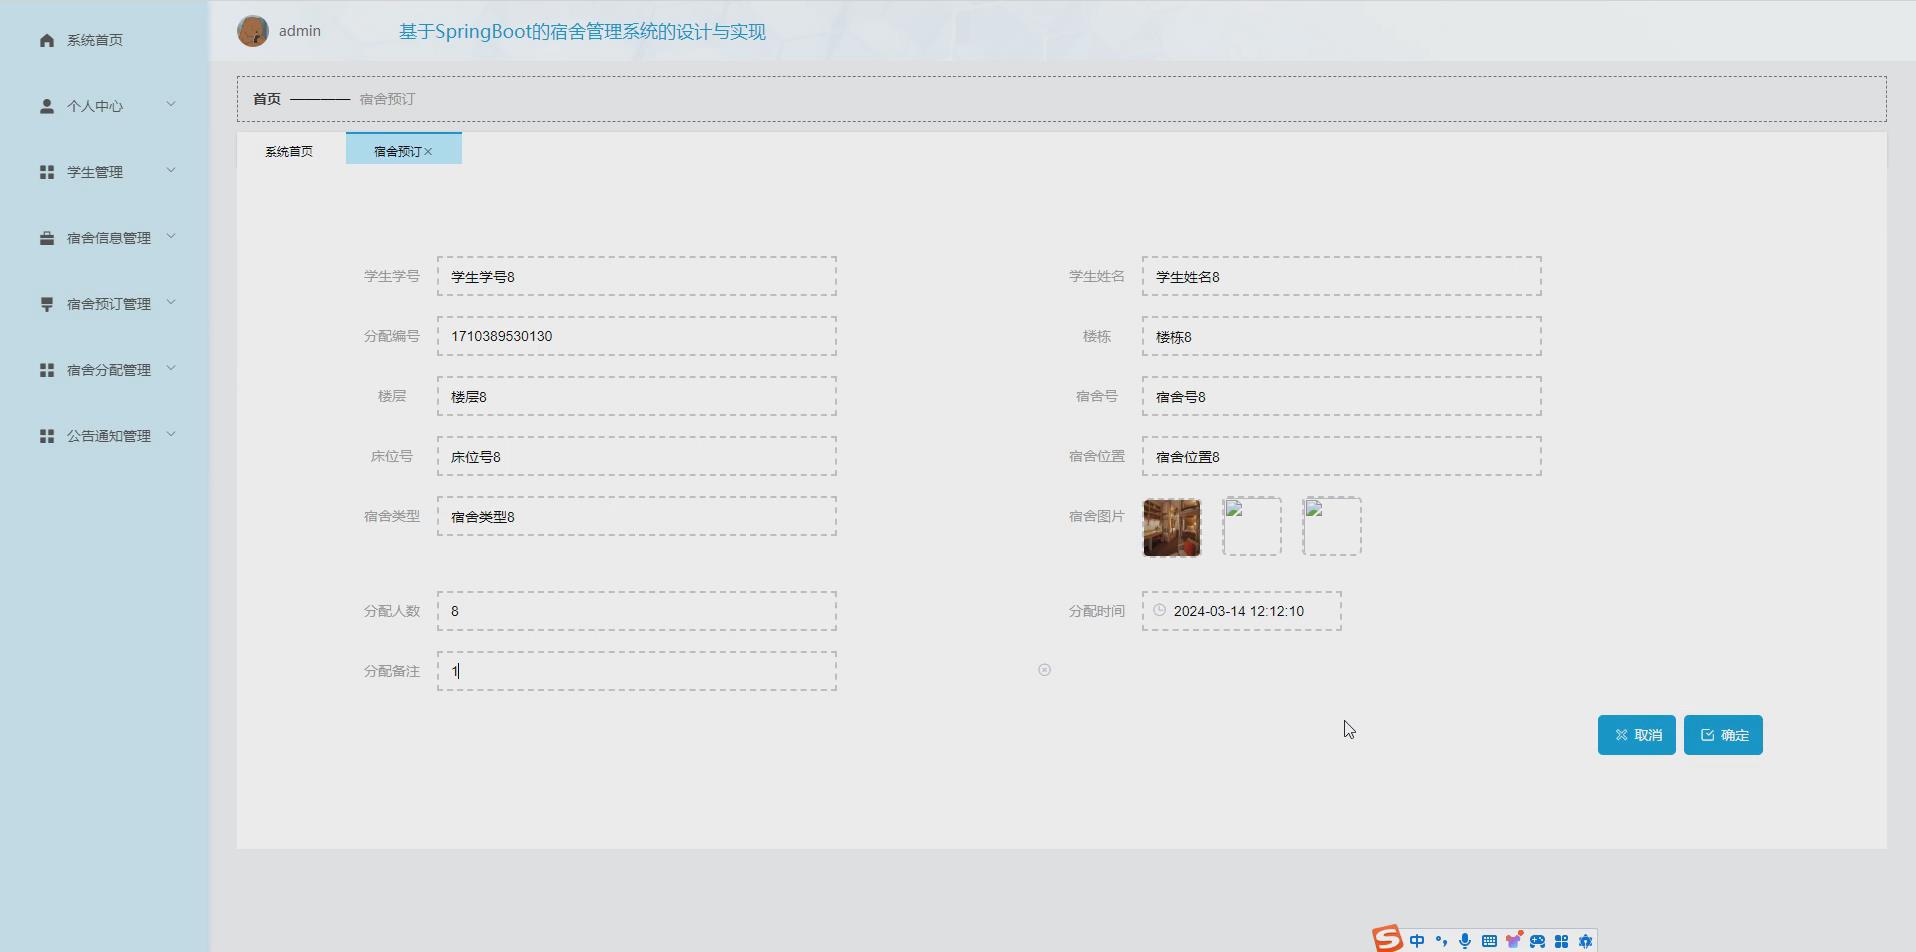Viewport: 1916px width, 952px height.
Task: Click inside the 分配备注 input field
Action: (636, 670)
